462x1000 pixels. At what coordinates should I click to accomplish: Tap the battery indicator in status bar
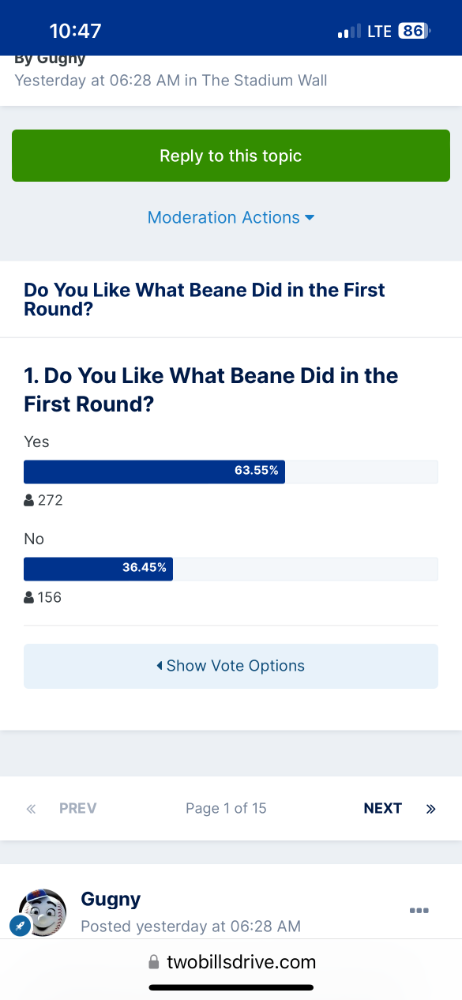coord(415,31)
